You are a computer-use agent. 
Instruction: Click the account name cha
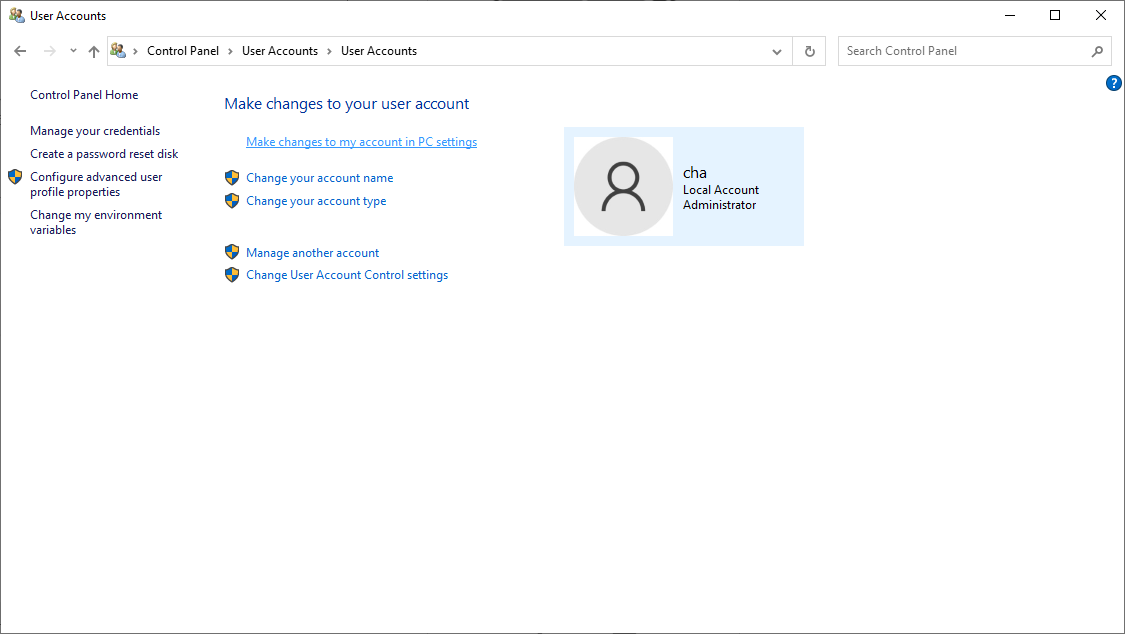pyautogui.click(x=695, y=173)
